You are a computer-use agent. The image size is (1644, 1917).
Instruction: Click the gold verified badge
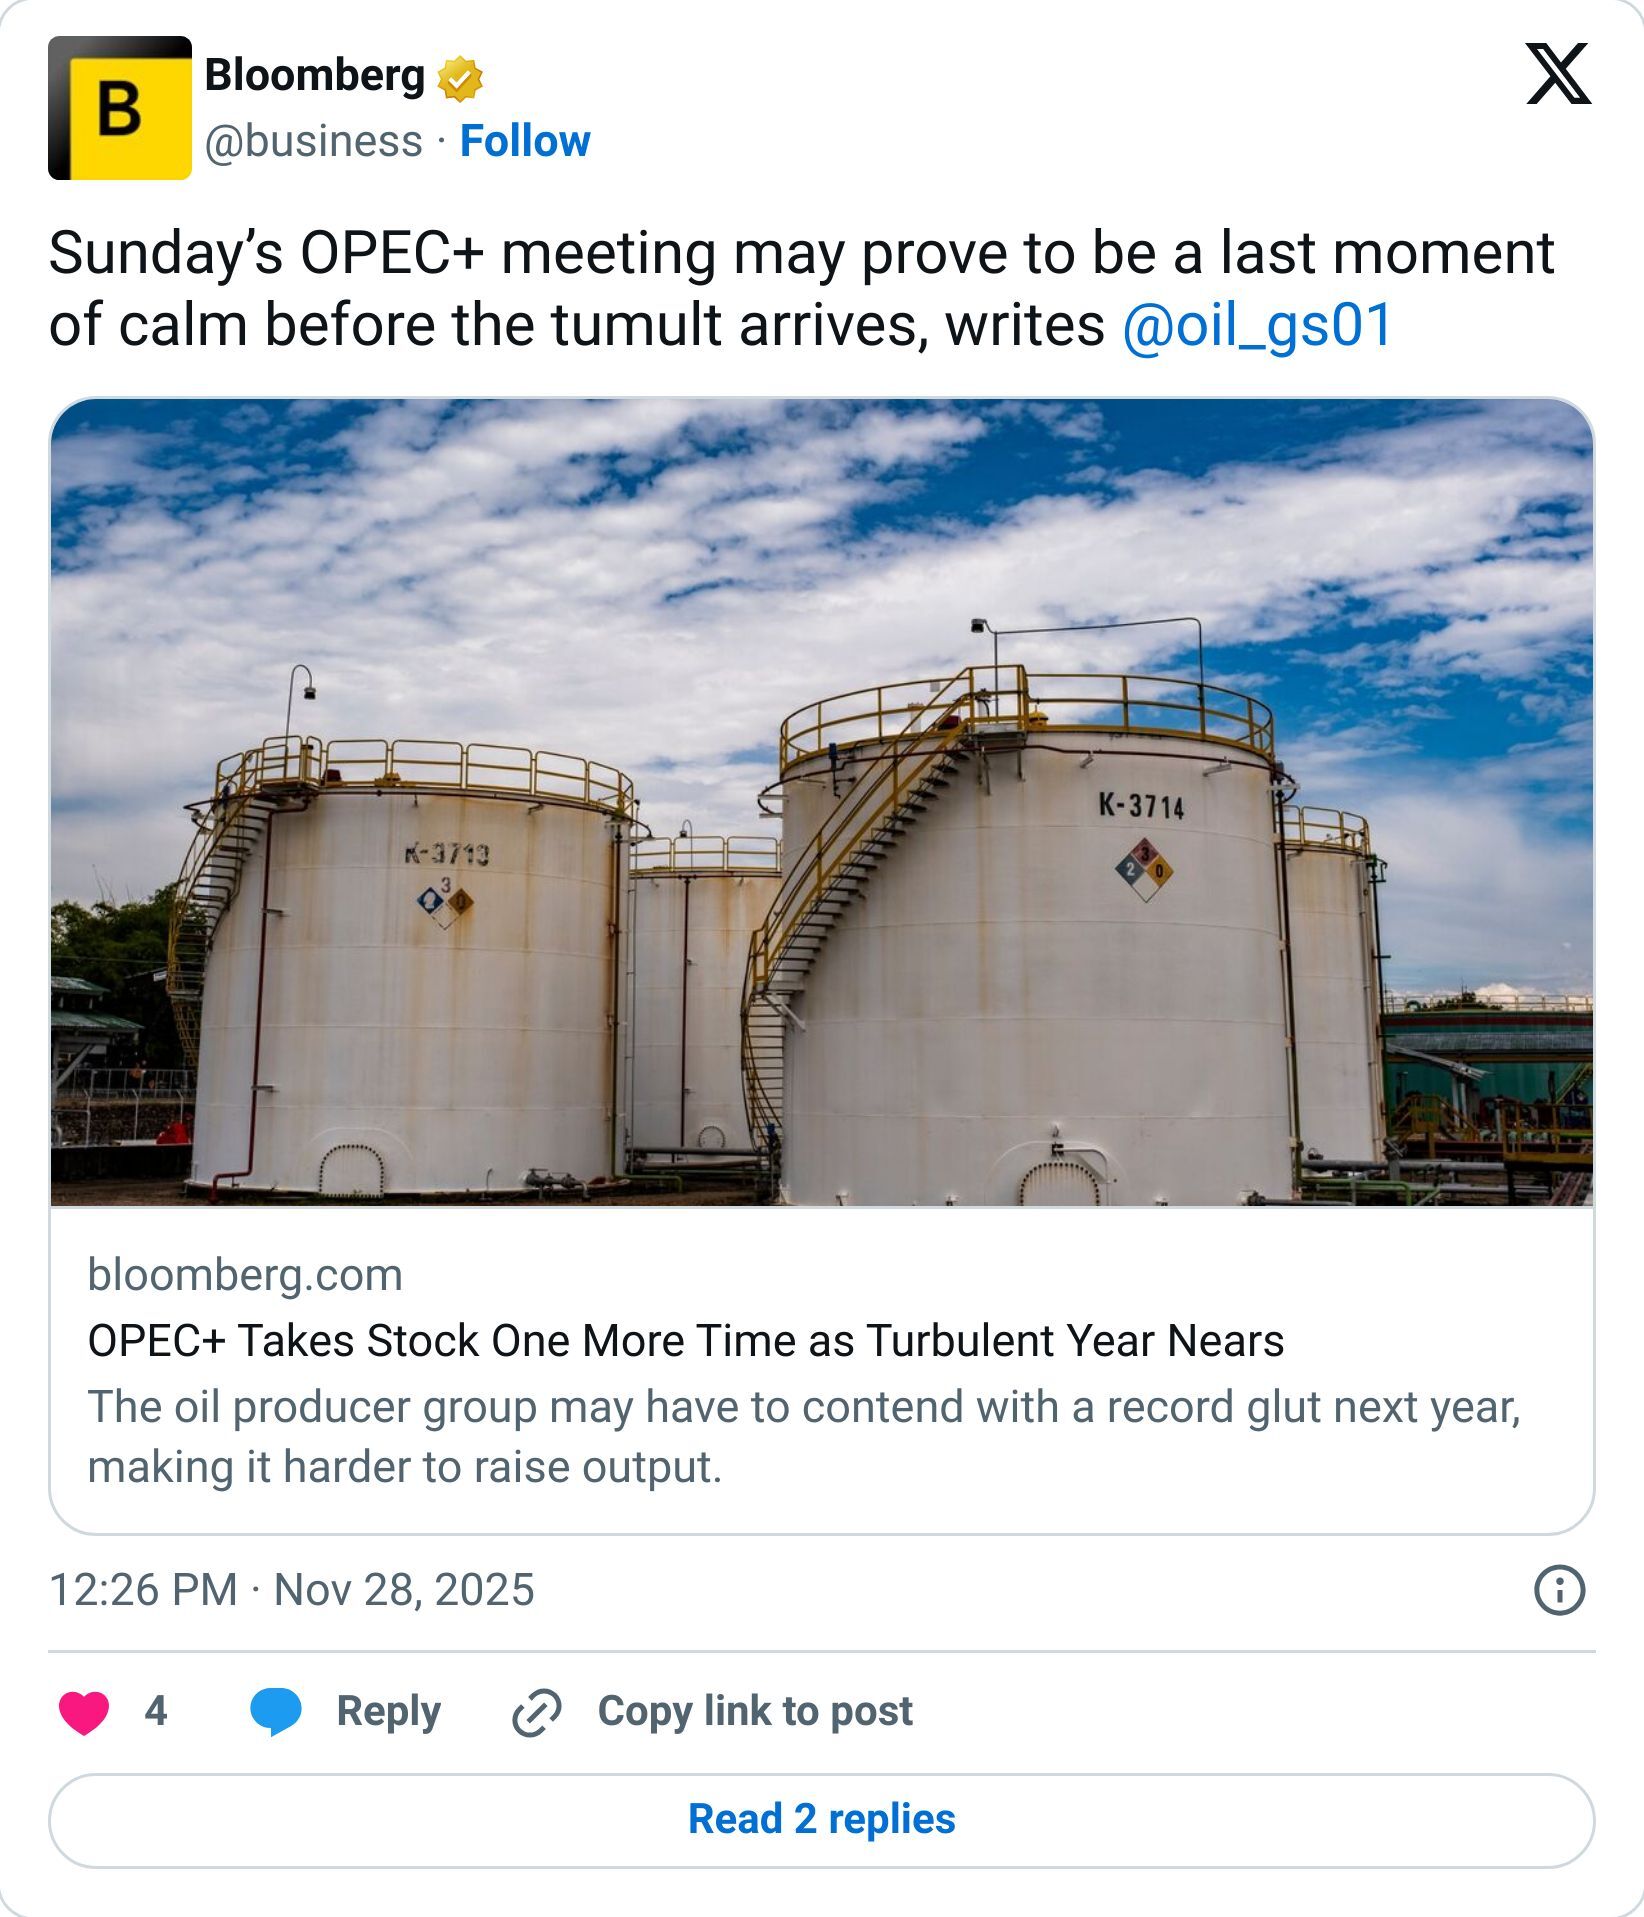point(460,79)
